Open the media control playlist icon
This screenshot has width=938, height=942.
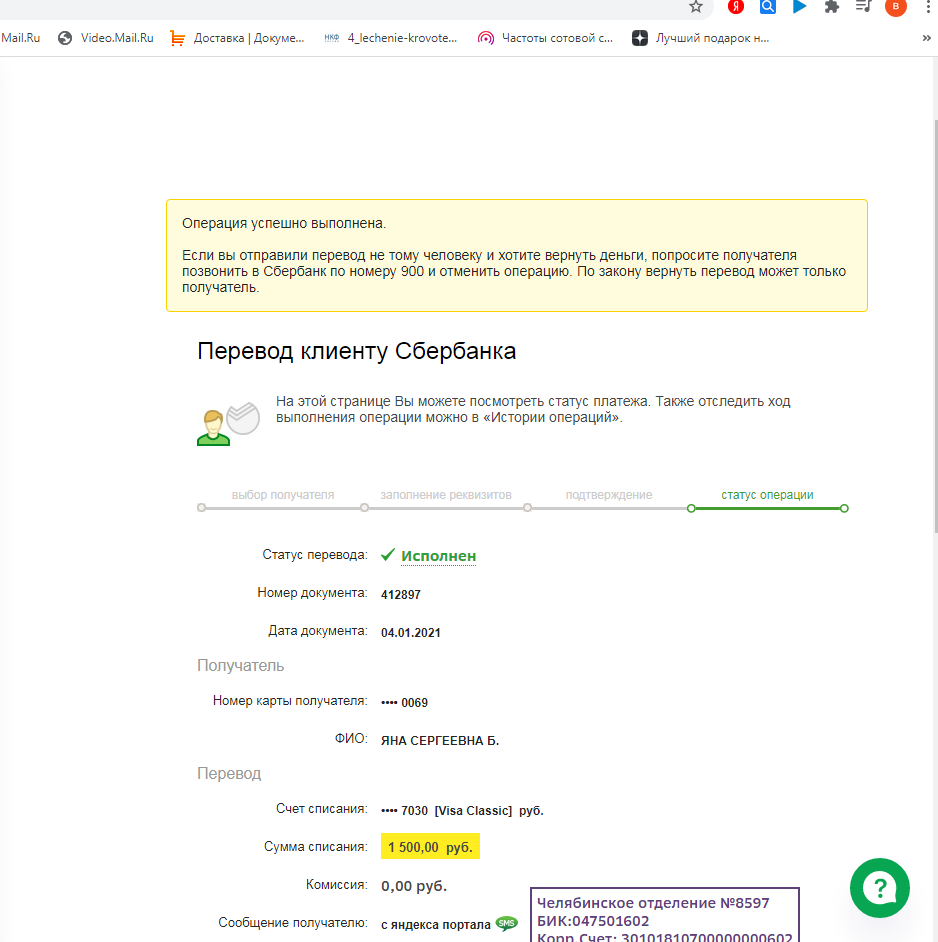[x=863, y=7]
